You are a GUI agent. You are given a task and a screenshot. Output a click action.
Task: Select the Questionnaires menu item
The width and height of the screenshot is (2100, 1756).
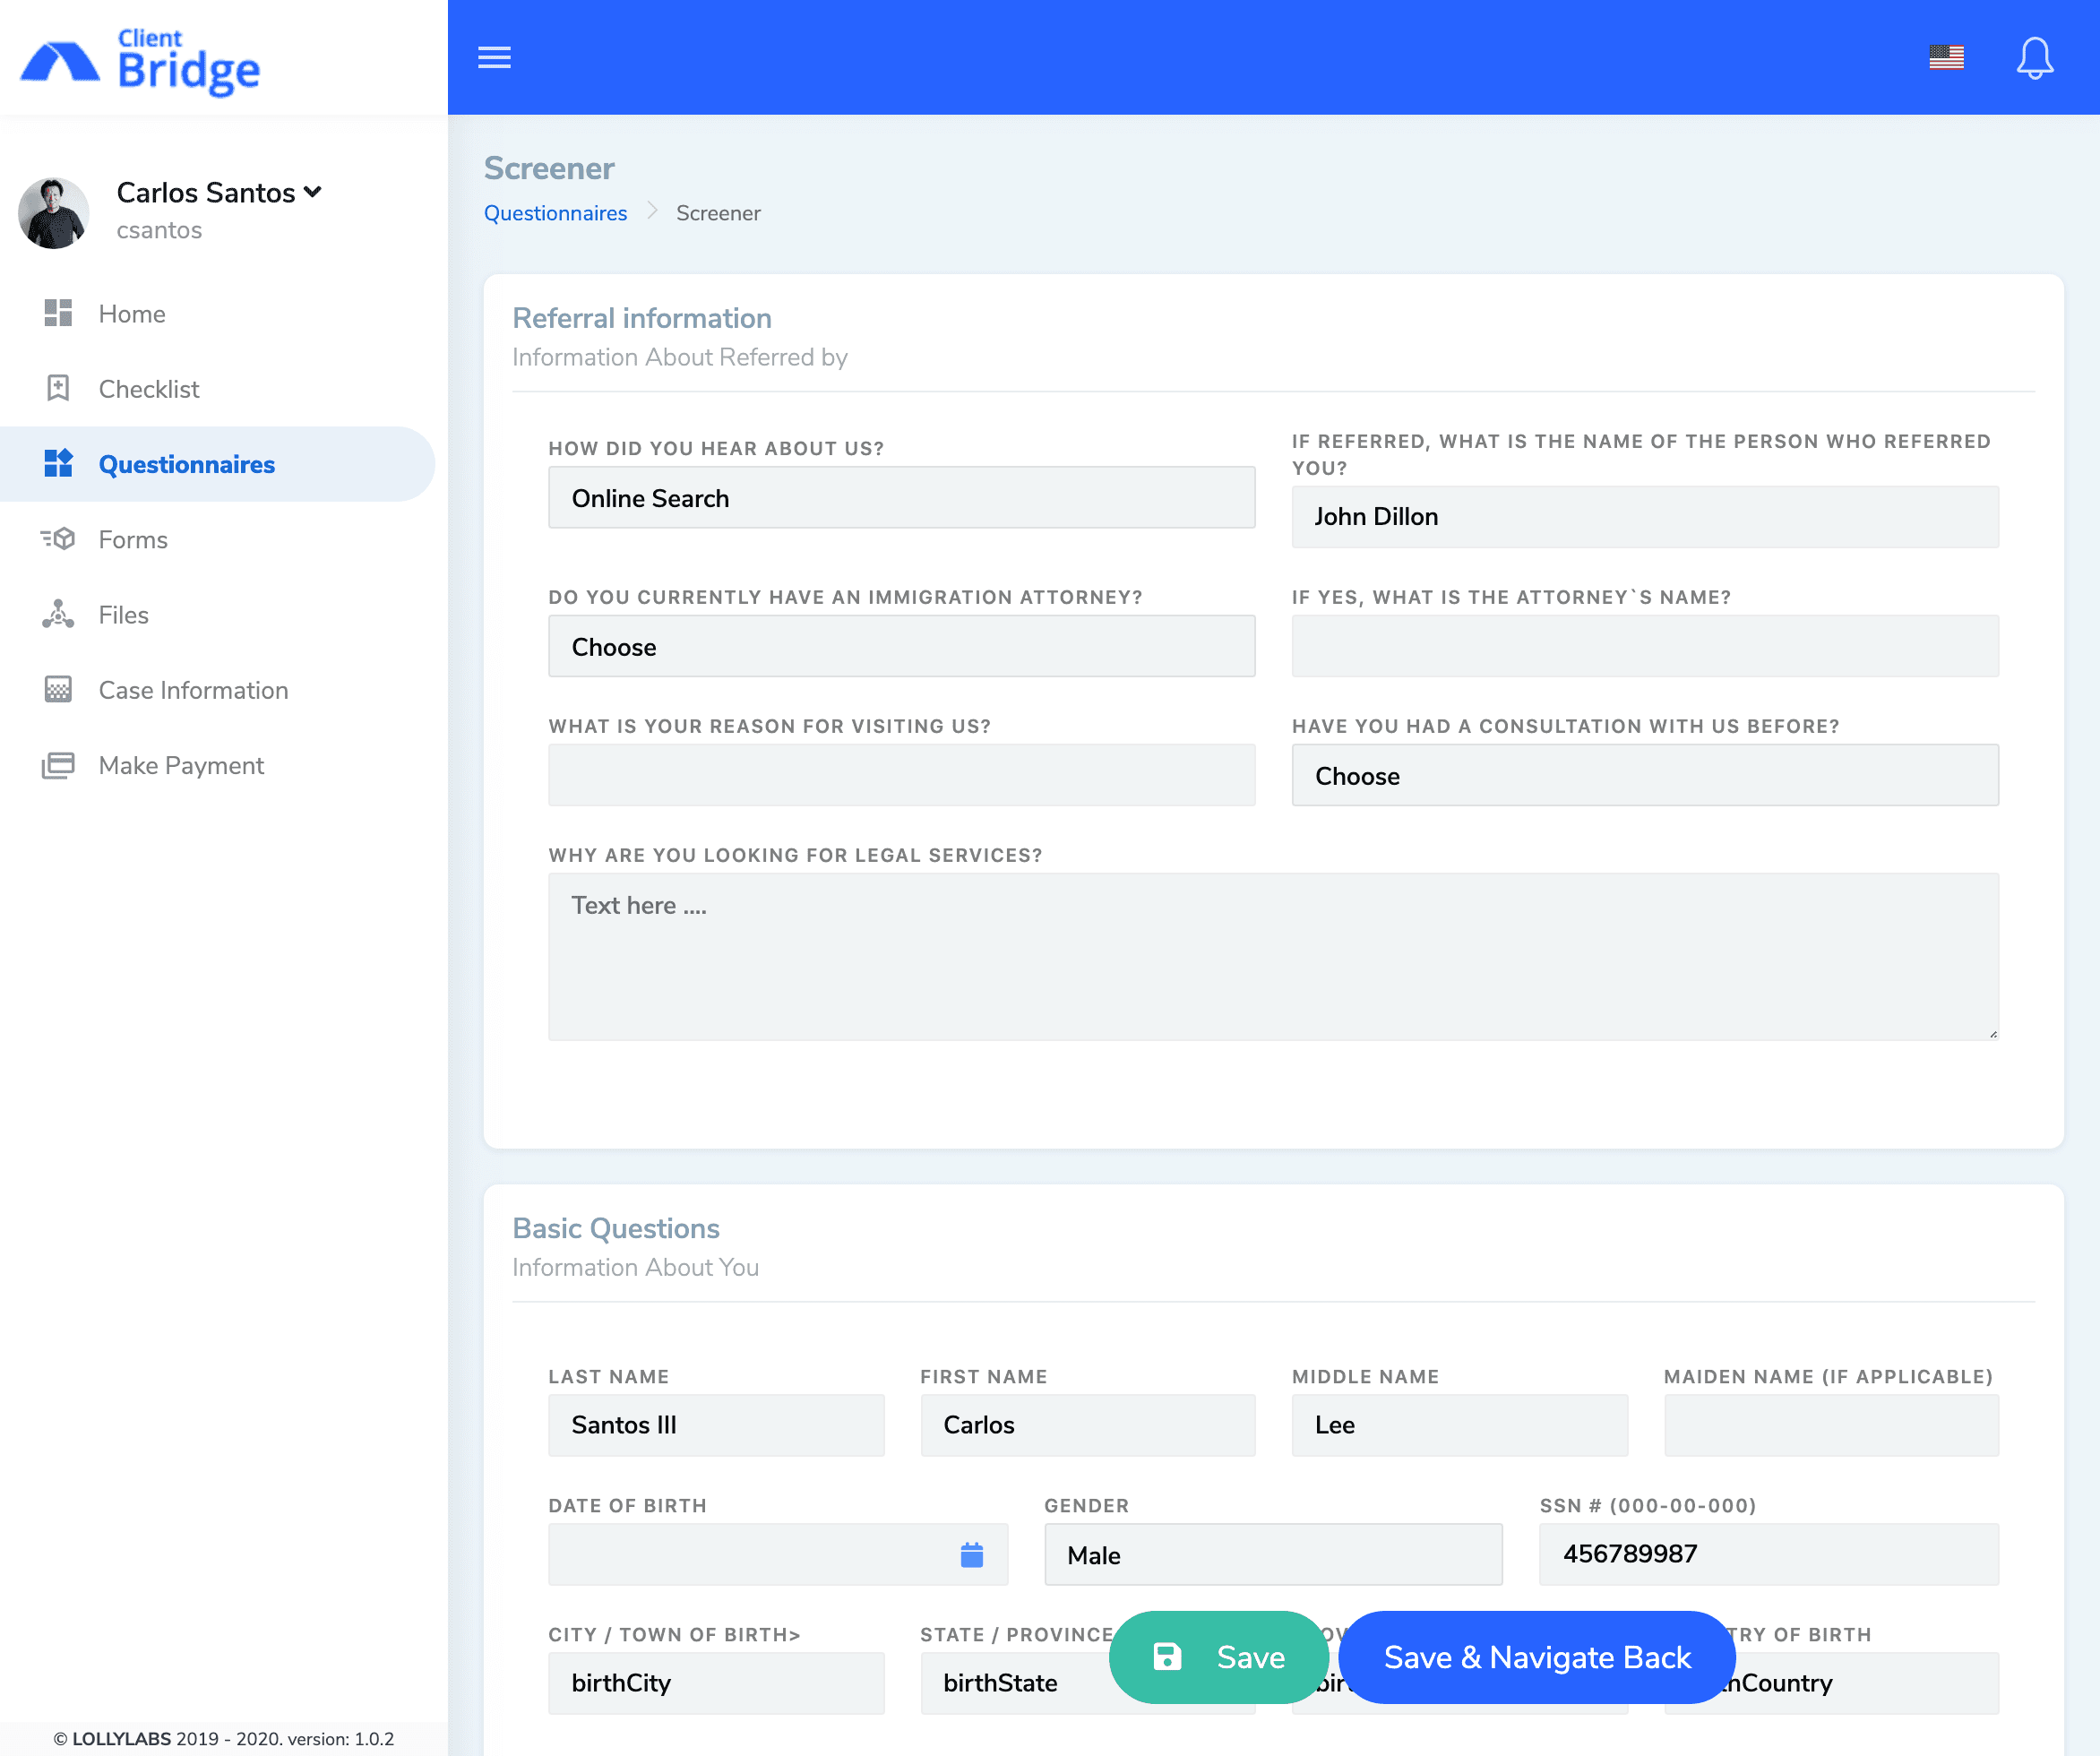[186, 464]
